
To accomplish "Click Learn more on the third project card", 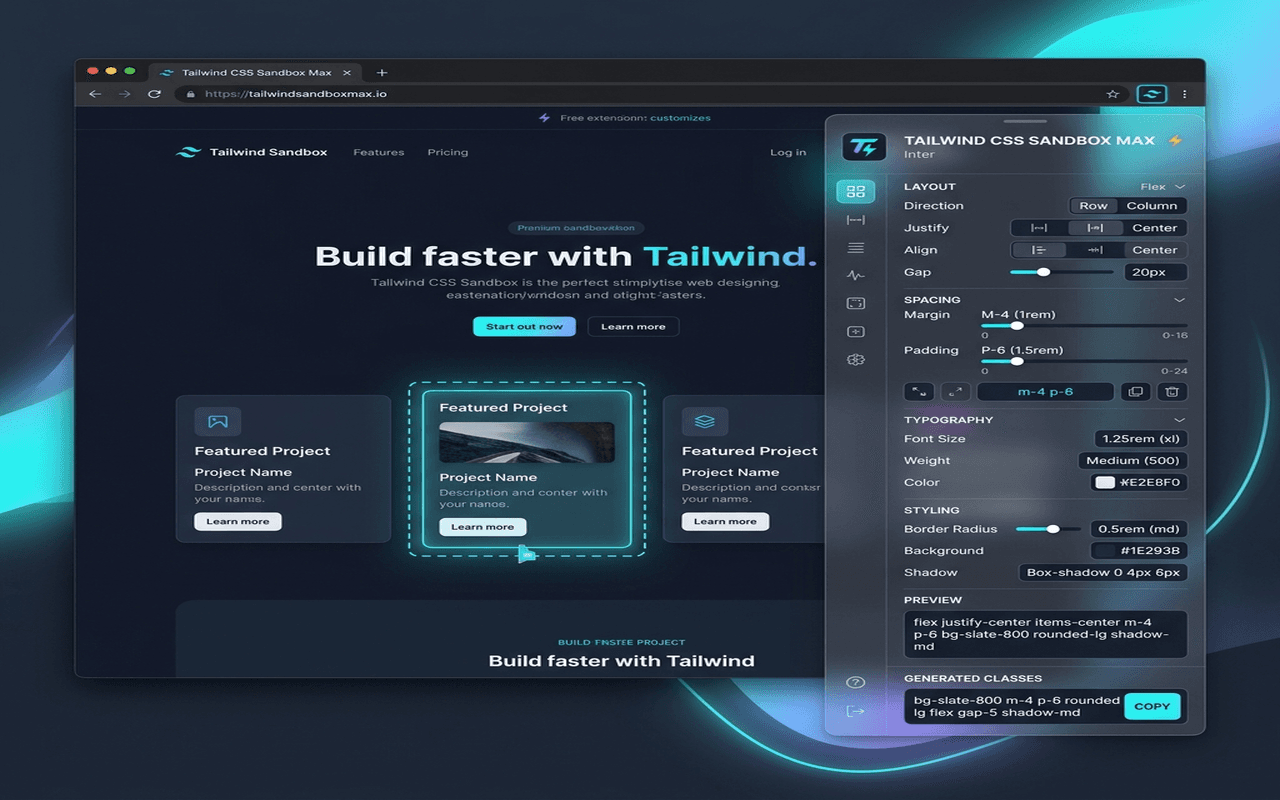I will coord(725,521).
